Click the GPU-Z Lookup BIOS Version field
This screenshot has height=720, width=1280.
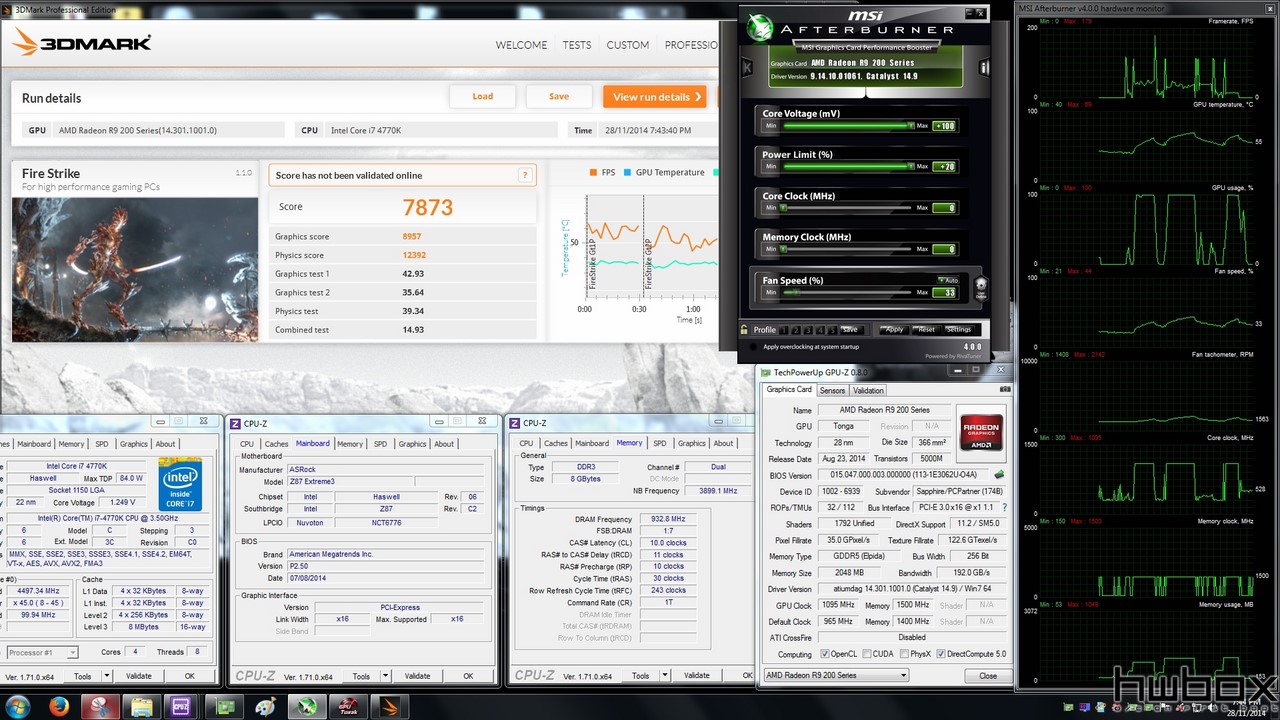coord(903,475)
